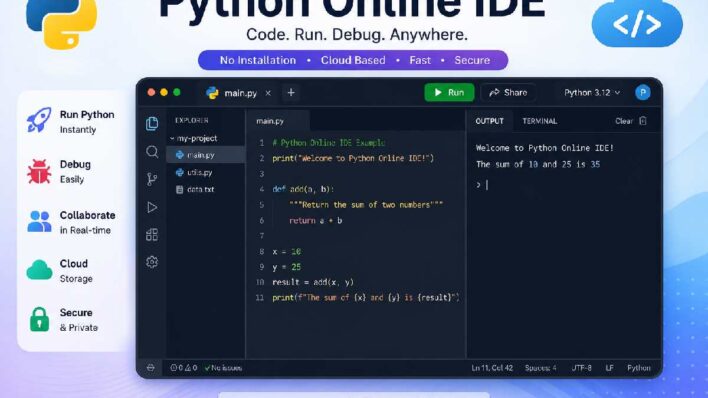This screenshot has height=398, width=708.
Task: Click the status bar remote icon
Action: click(151, 368)
